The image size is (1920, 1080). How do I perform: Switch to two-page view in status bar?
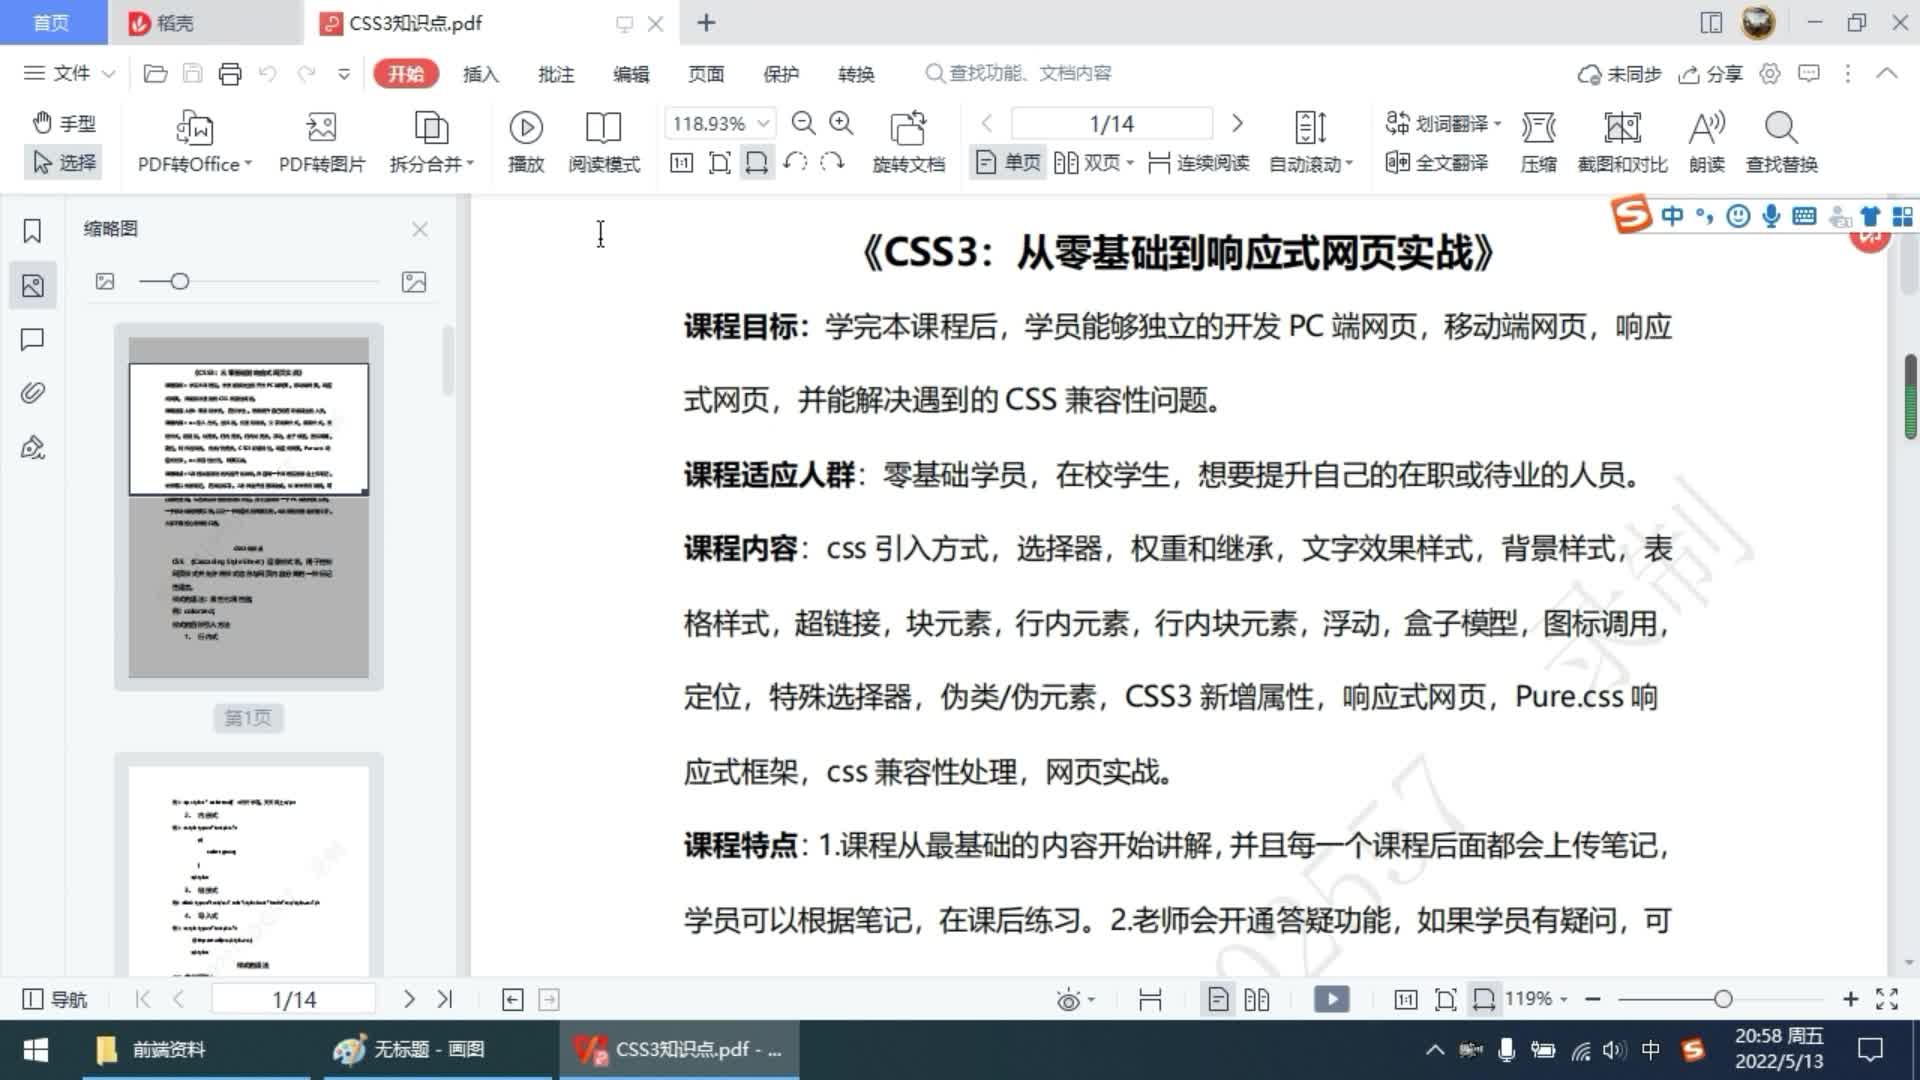click(x=1257, y=998)
